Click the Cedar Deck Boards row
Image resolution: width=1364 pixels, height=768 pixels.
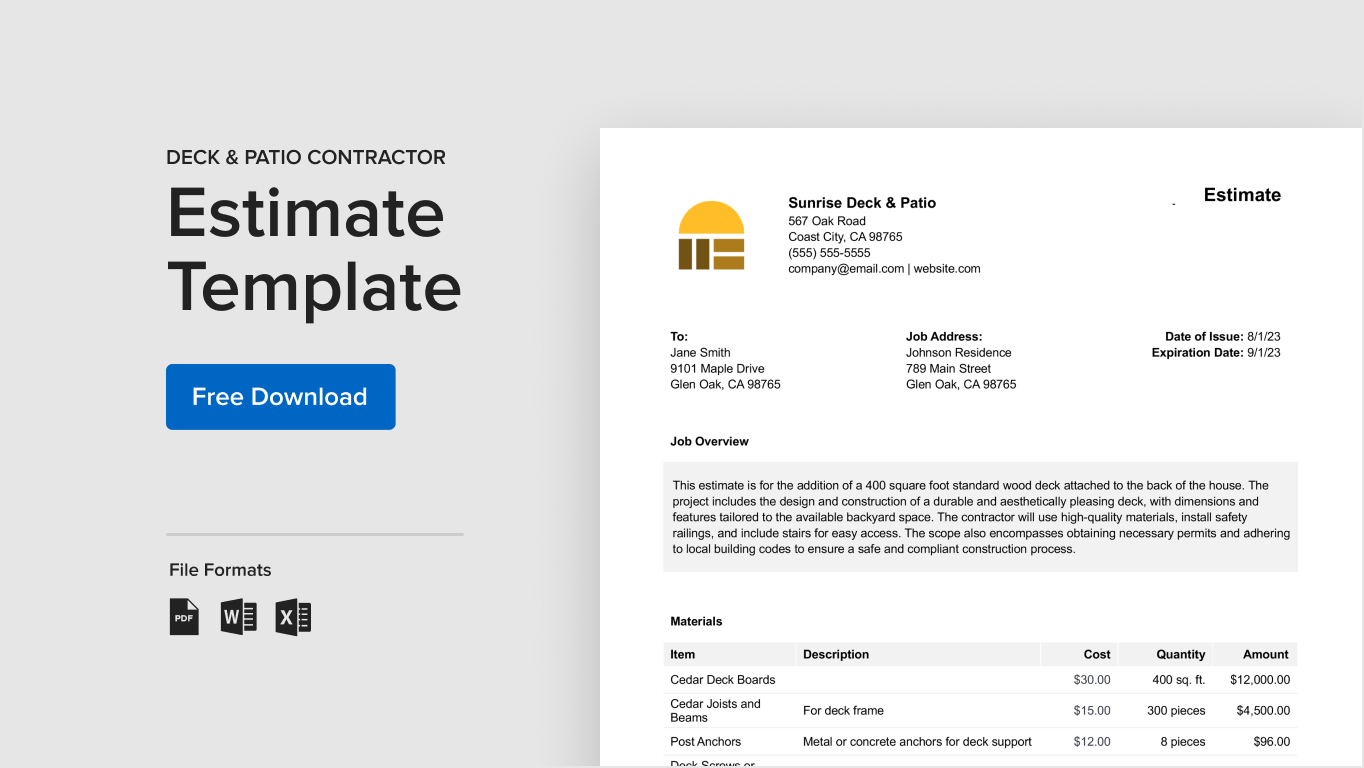click(x=722, y=679)
